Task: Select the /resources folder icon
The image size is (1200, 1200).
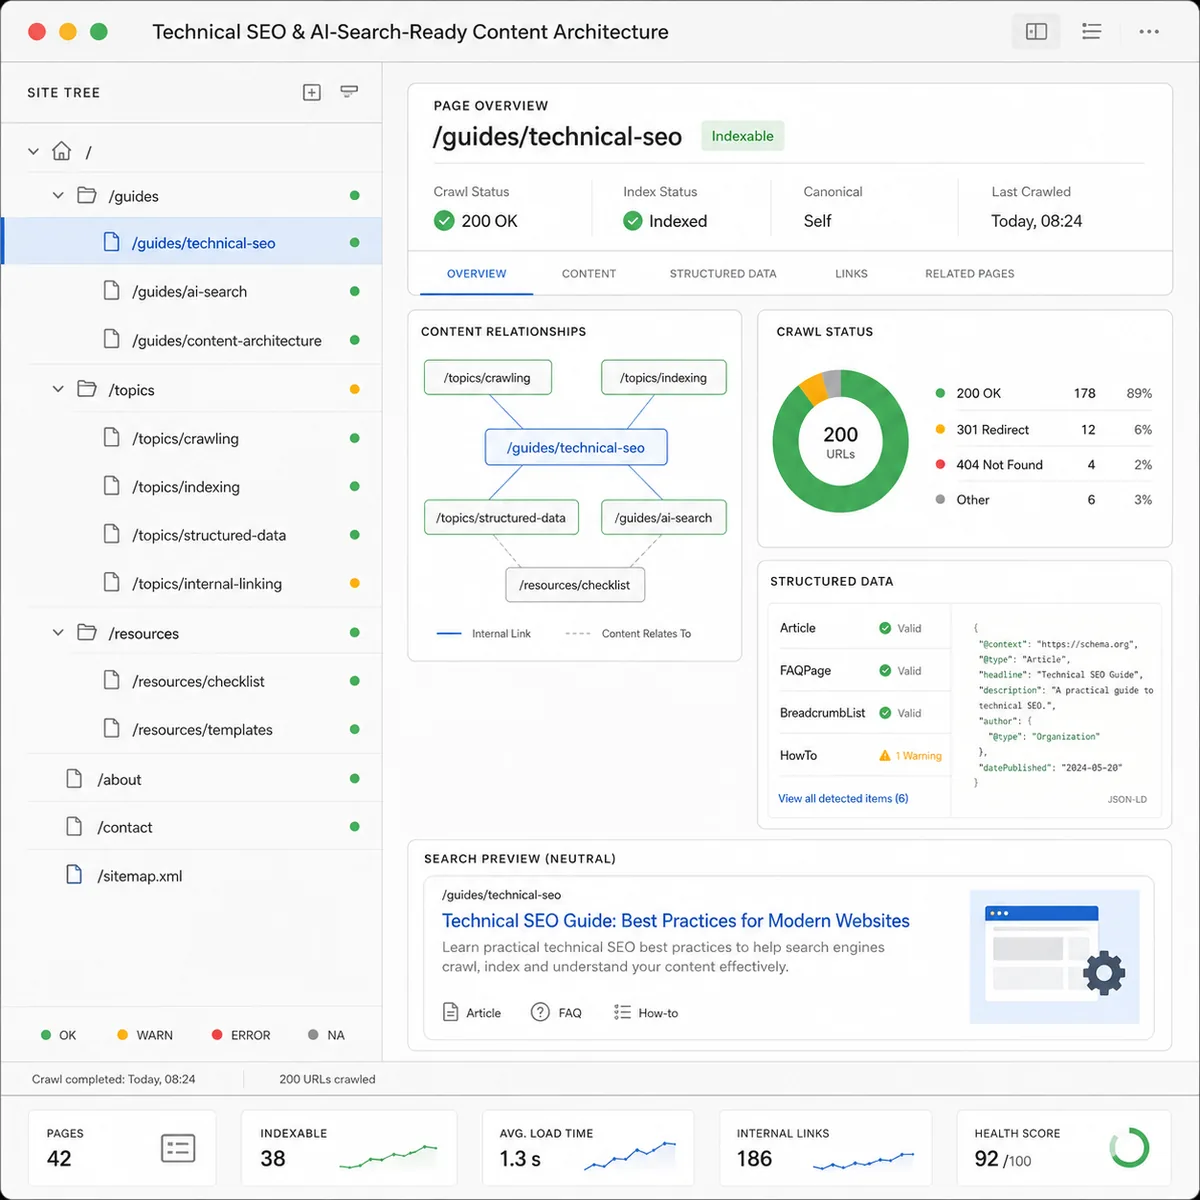Action: [87, 632]
